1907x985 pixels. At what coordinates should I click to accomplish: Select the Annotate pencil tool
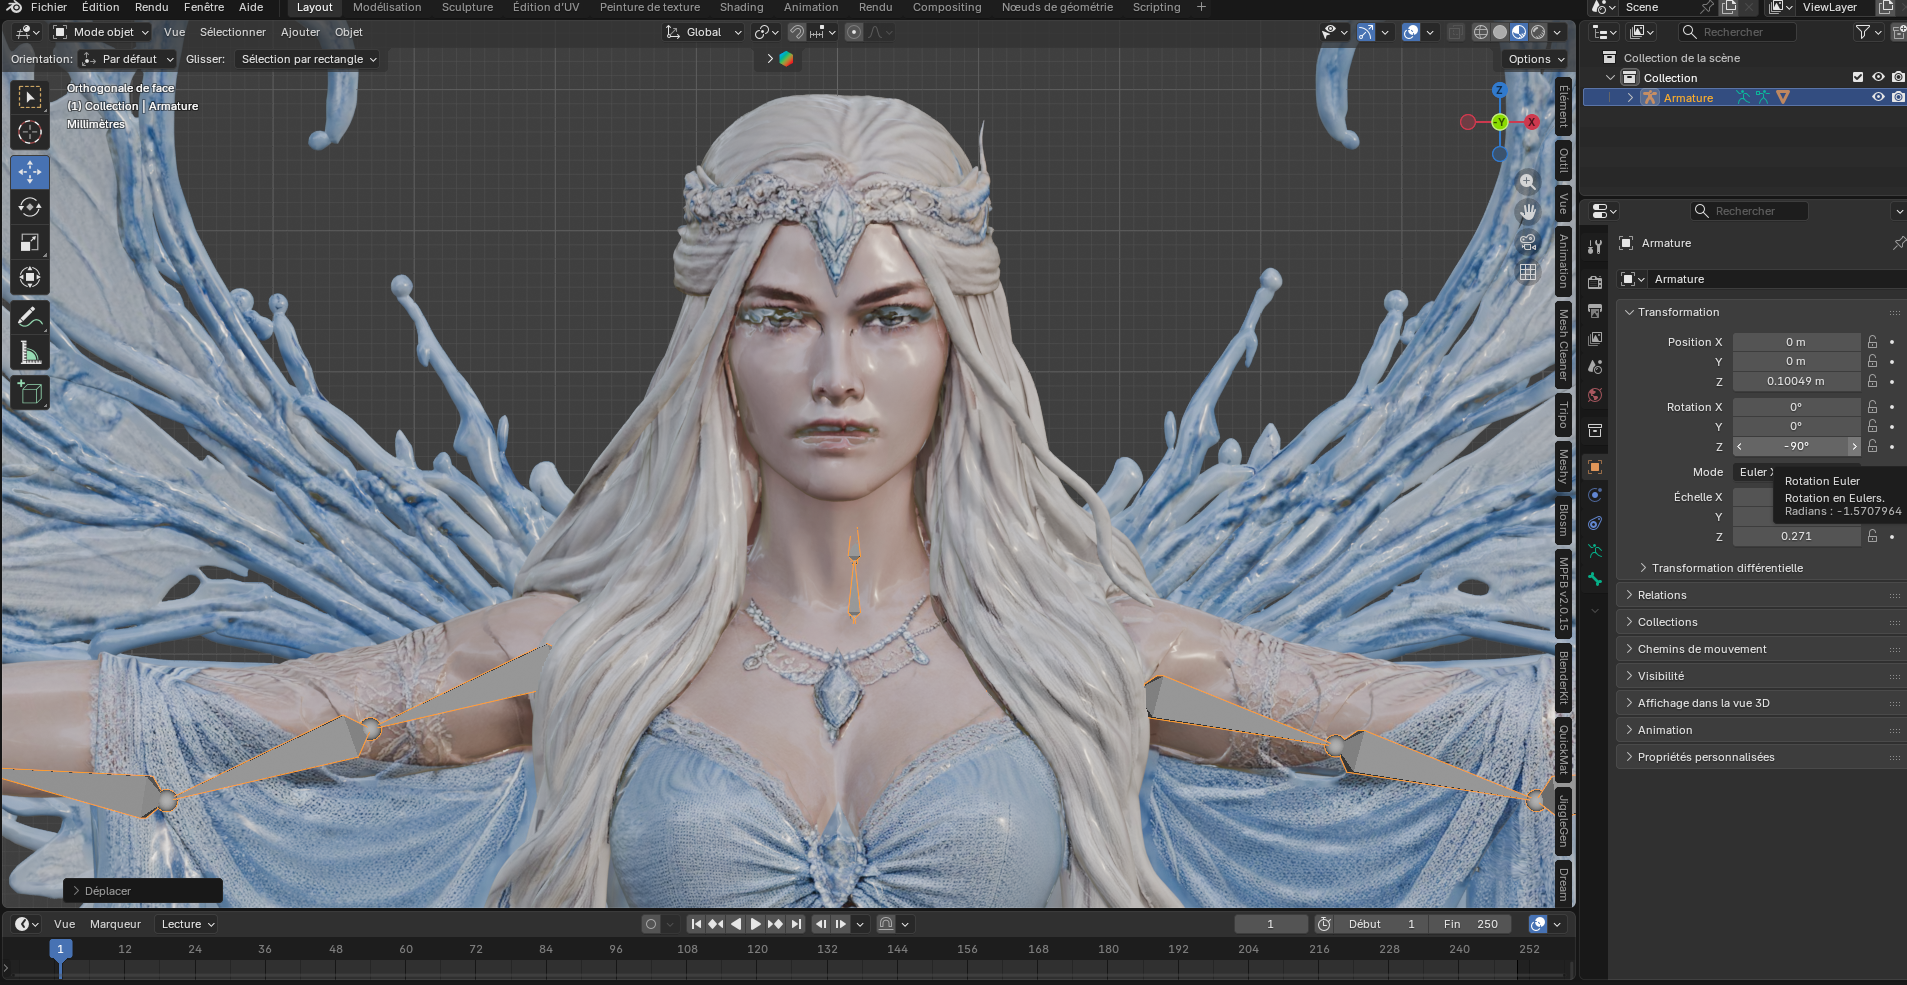pos(30,318)
